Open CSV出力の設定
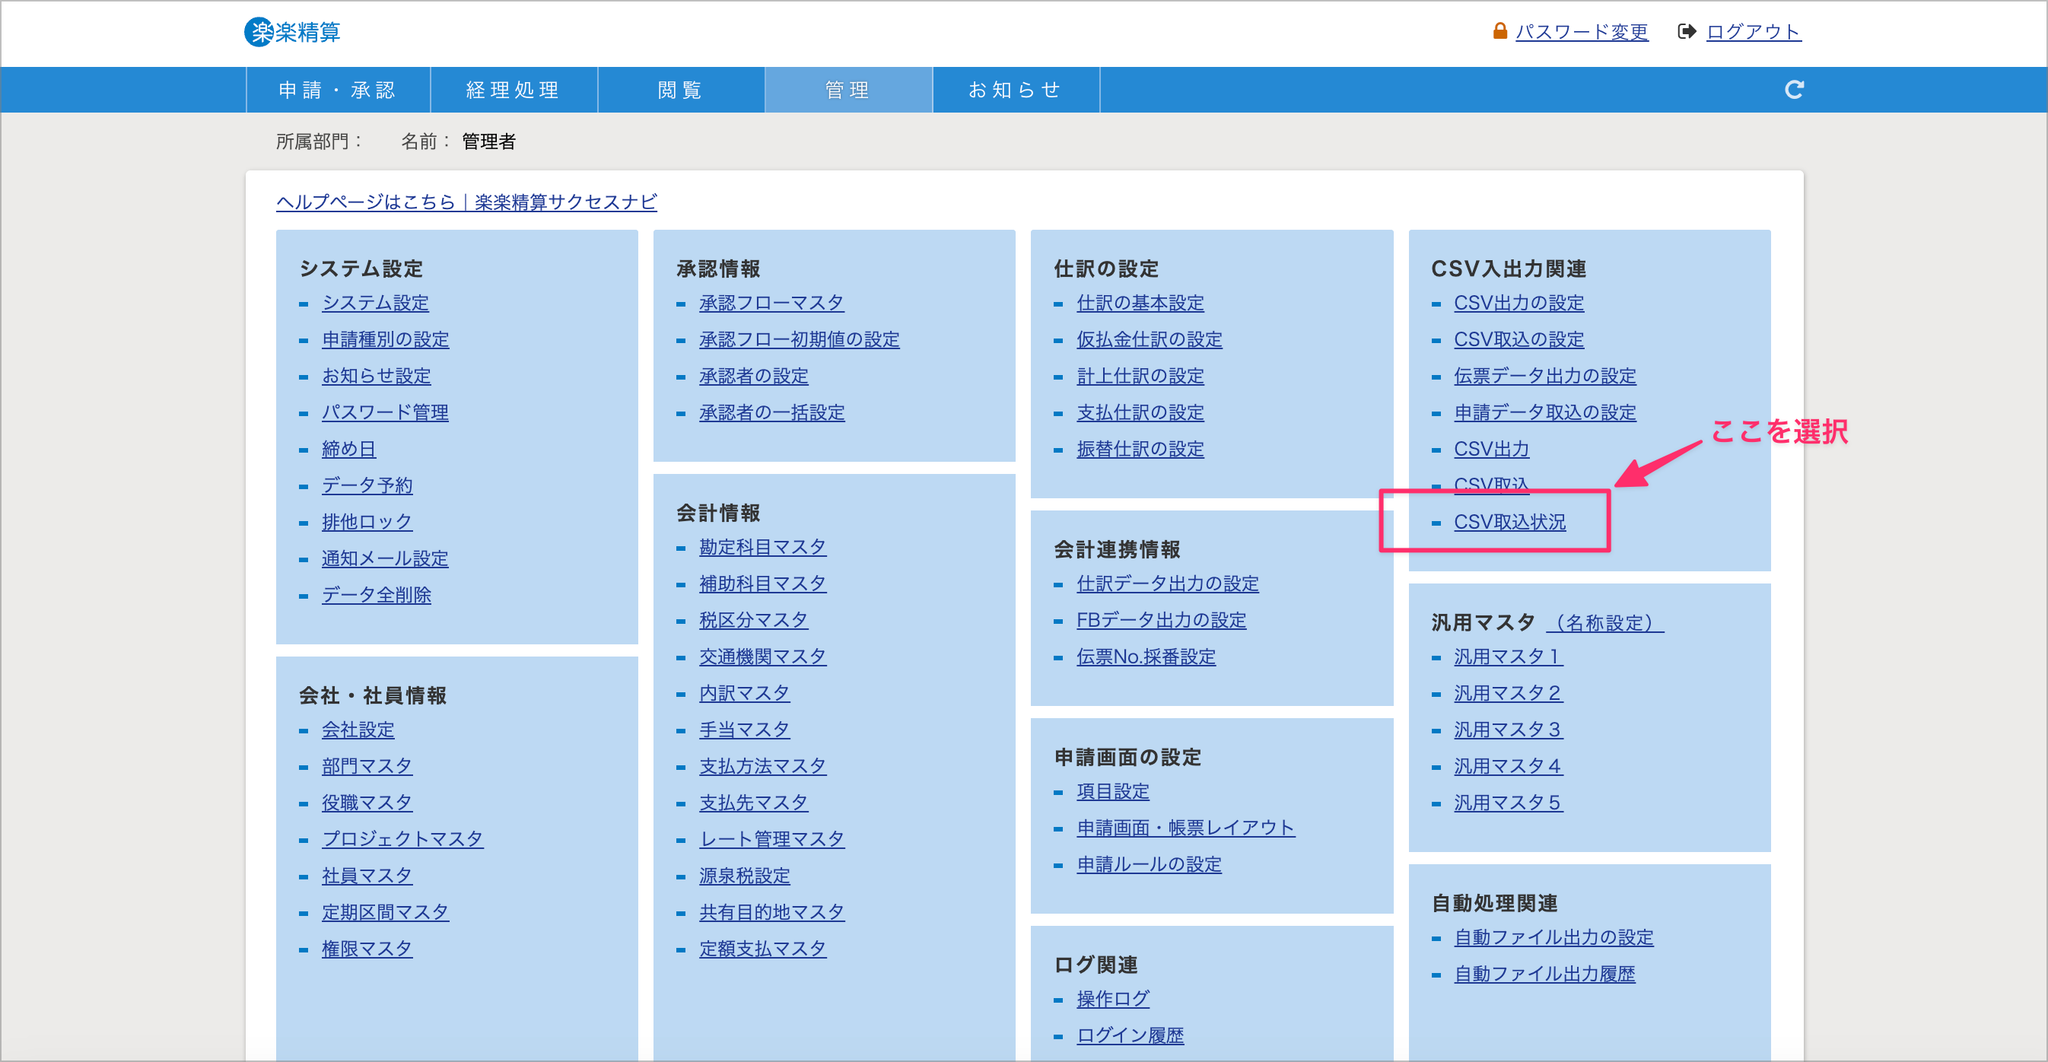2048x1062 pixels. coord(1519,303)
